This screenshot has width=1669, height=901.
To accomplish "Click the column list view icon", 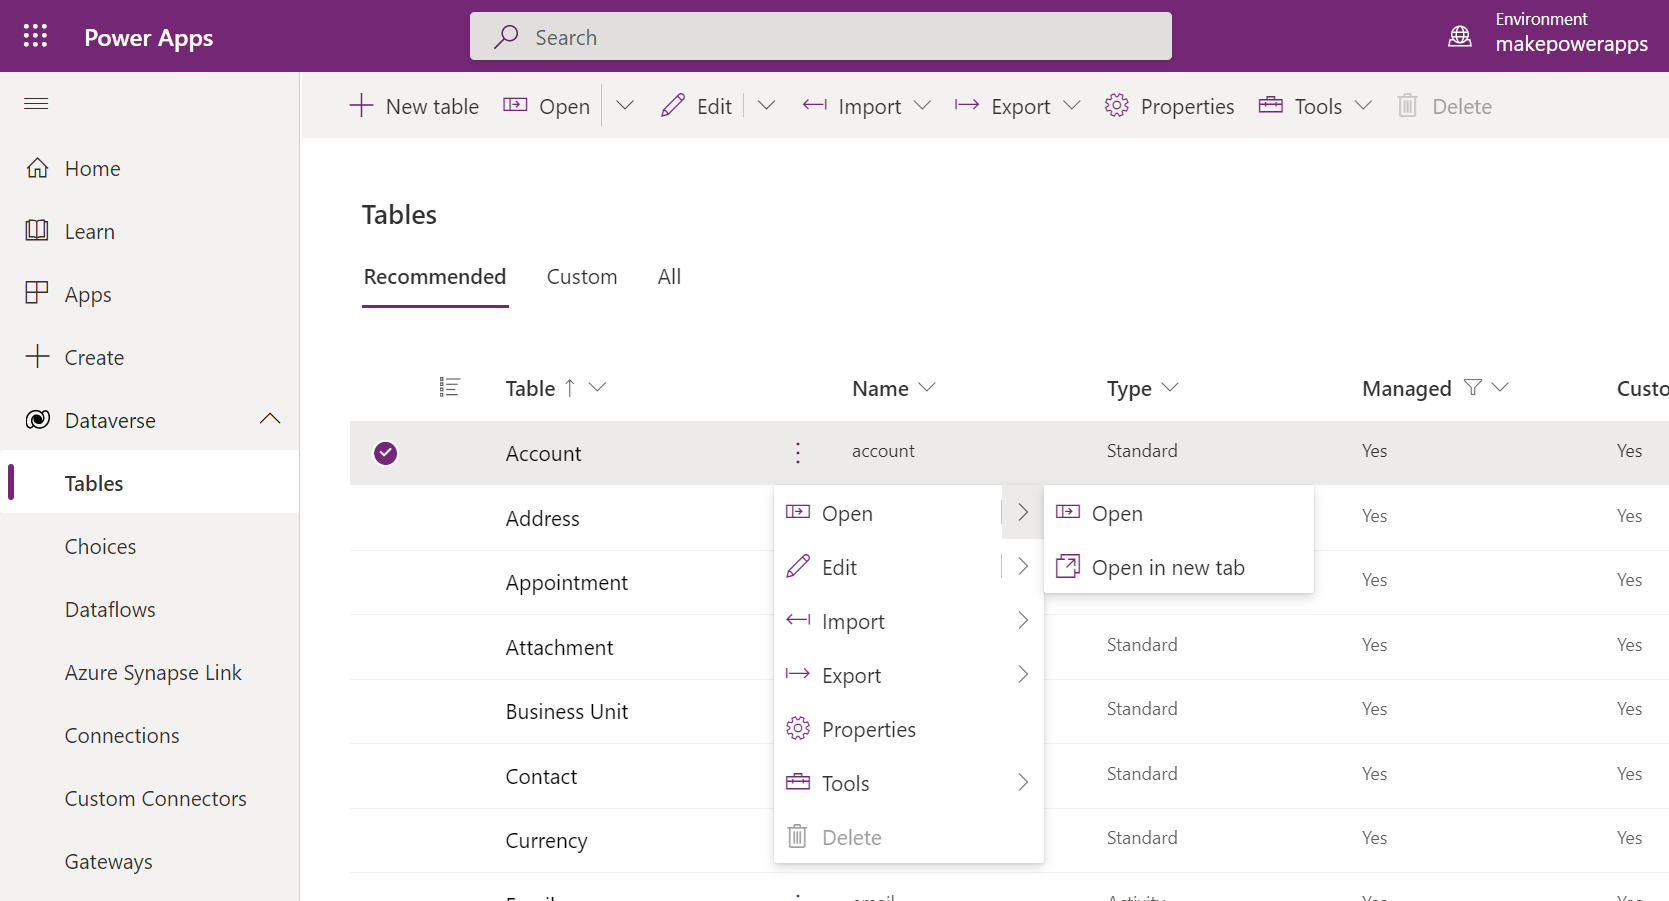I will [449, 388].
